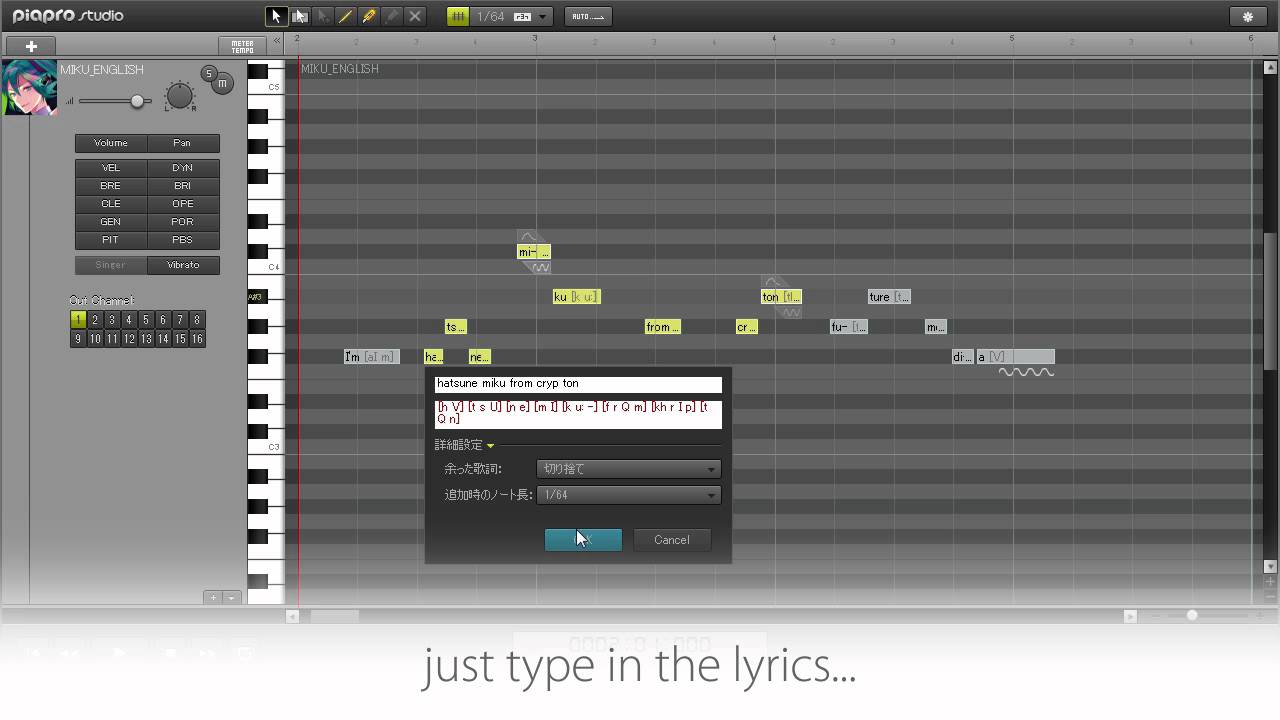The height and width of the screenshot is (720, 1280).
Task: Open the Vibrato settings
Action: [183, 265]
